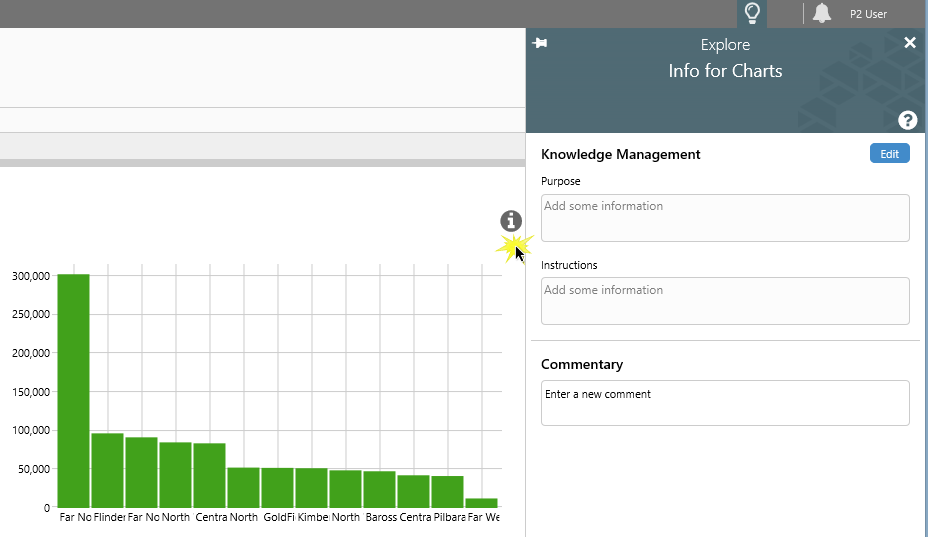The height and width of the screenshot is (537, 928).
Task: Click into the Instructions text field
Action: (724, 301)
